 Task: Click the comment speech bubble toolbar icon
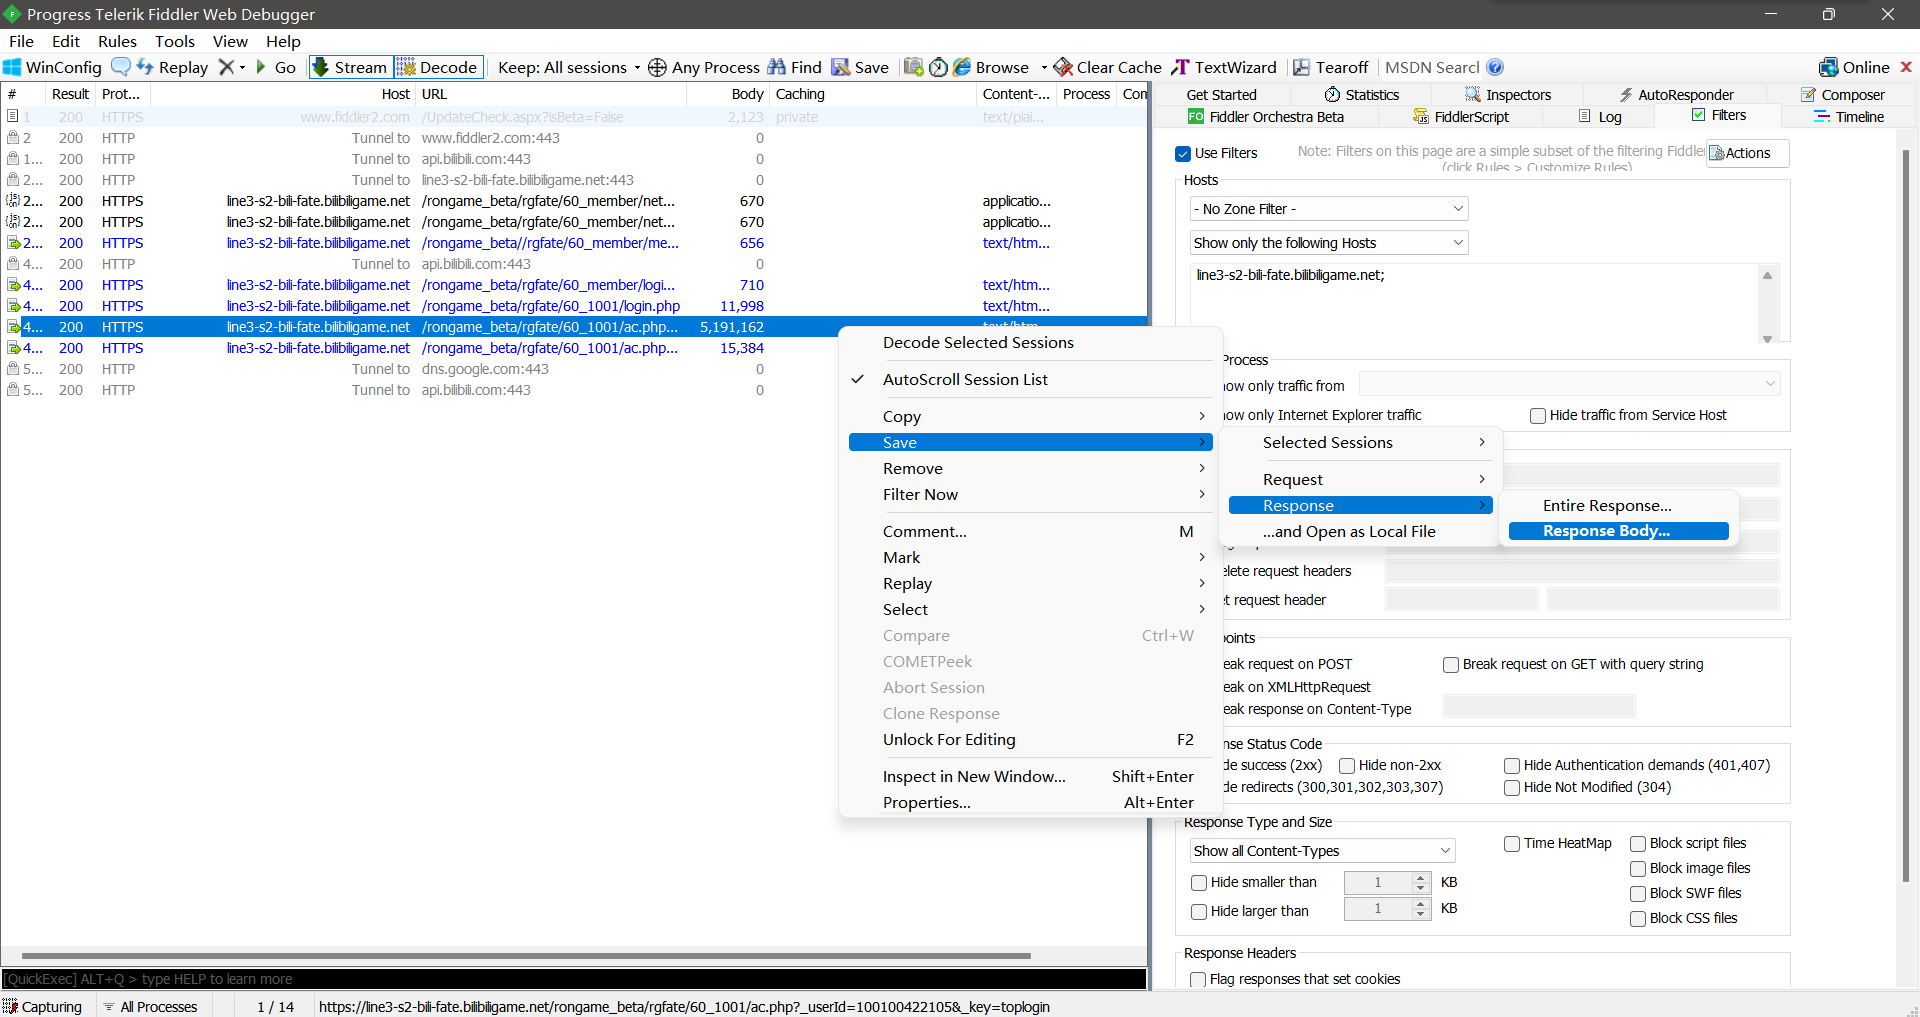[120, 67]
